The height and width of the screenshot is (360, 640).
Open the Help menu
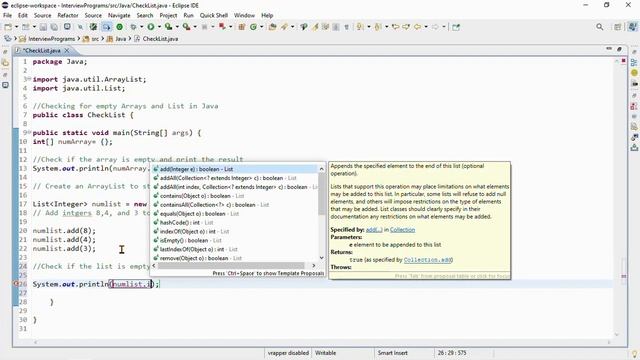pyautogui.click(x=267, y=15)
